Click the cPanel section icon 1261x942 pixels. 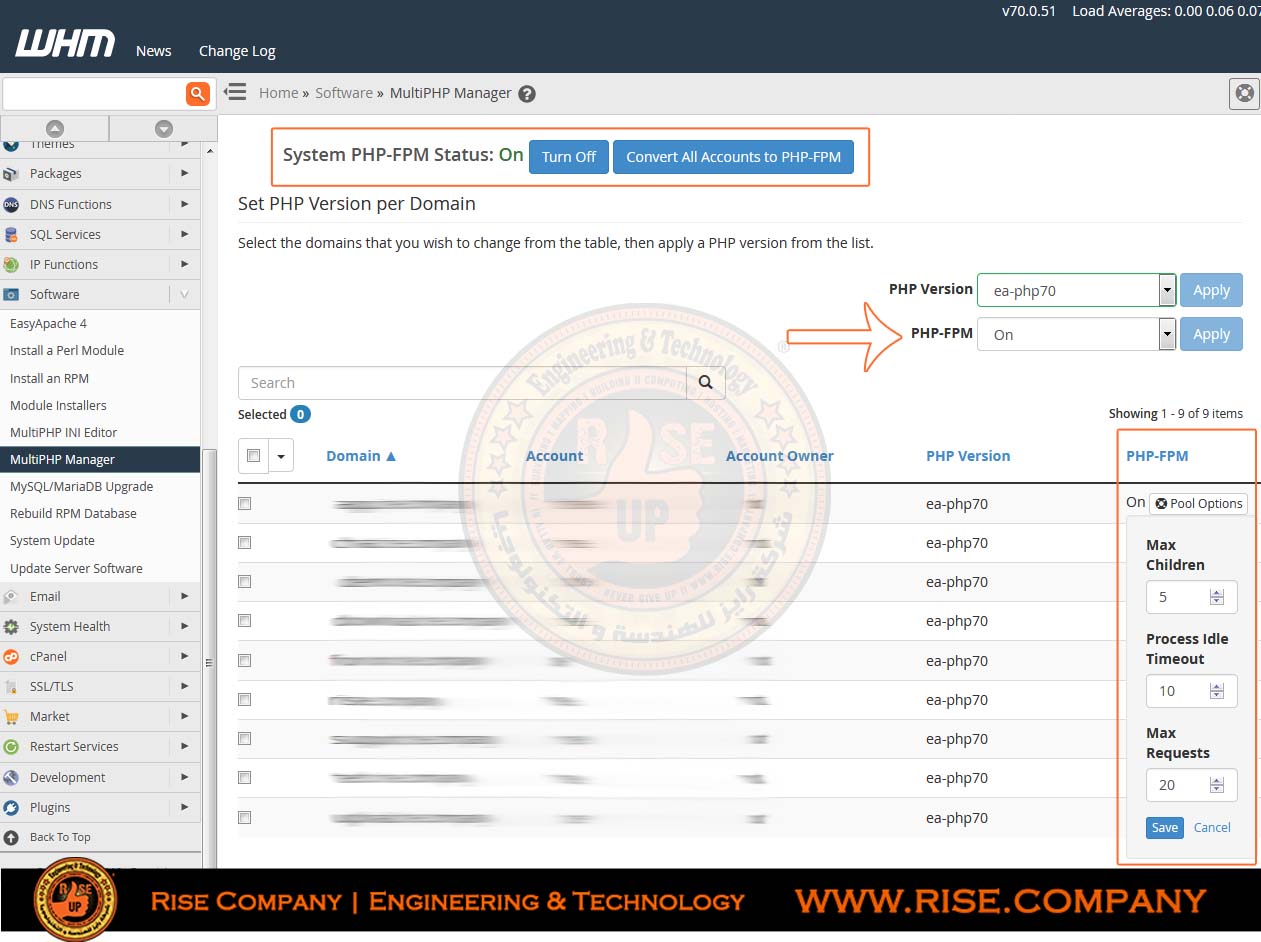click(x=11, y=657)
